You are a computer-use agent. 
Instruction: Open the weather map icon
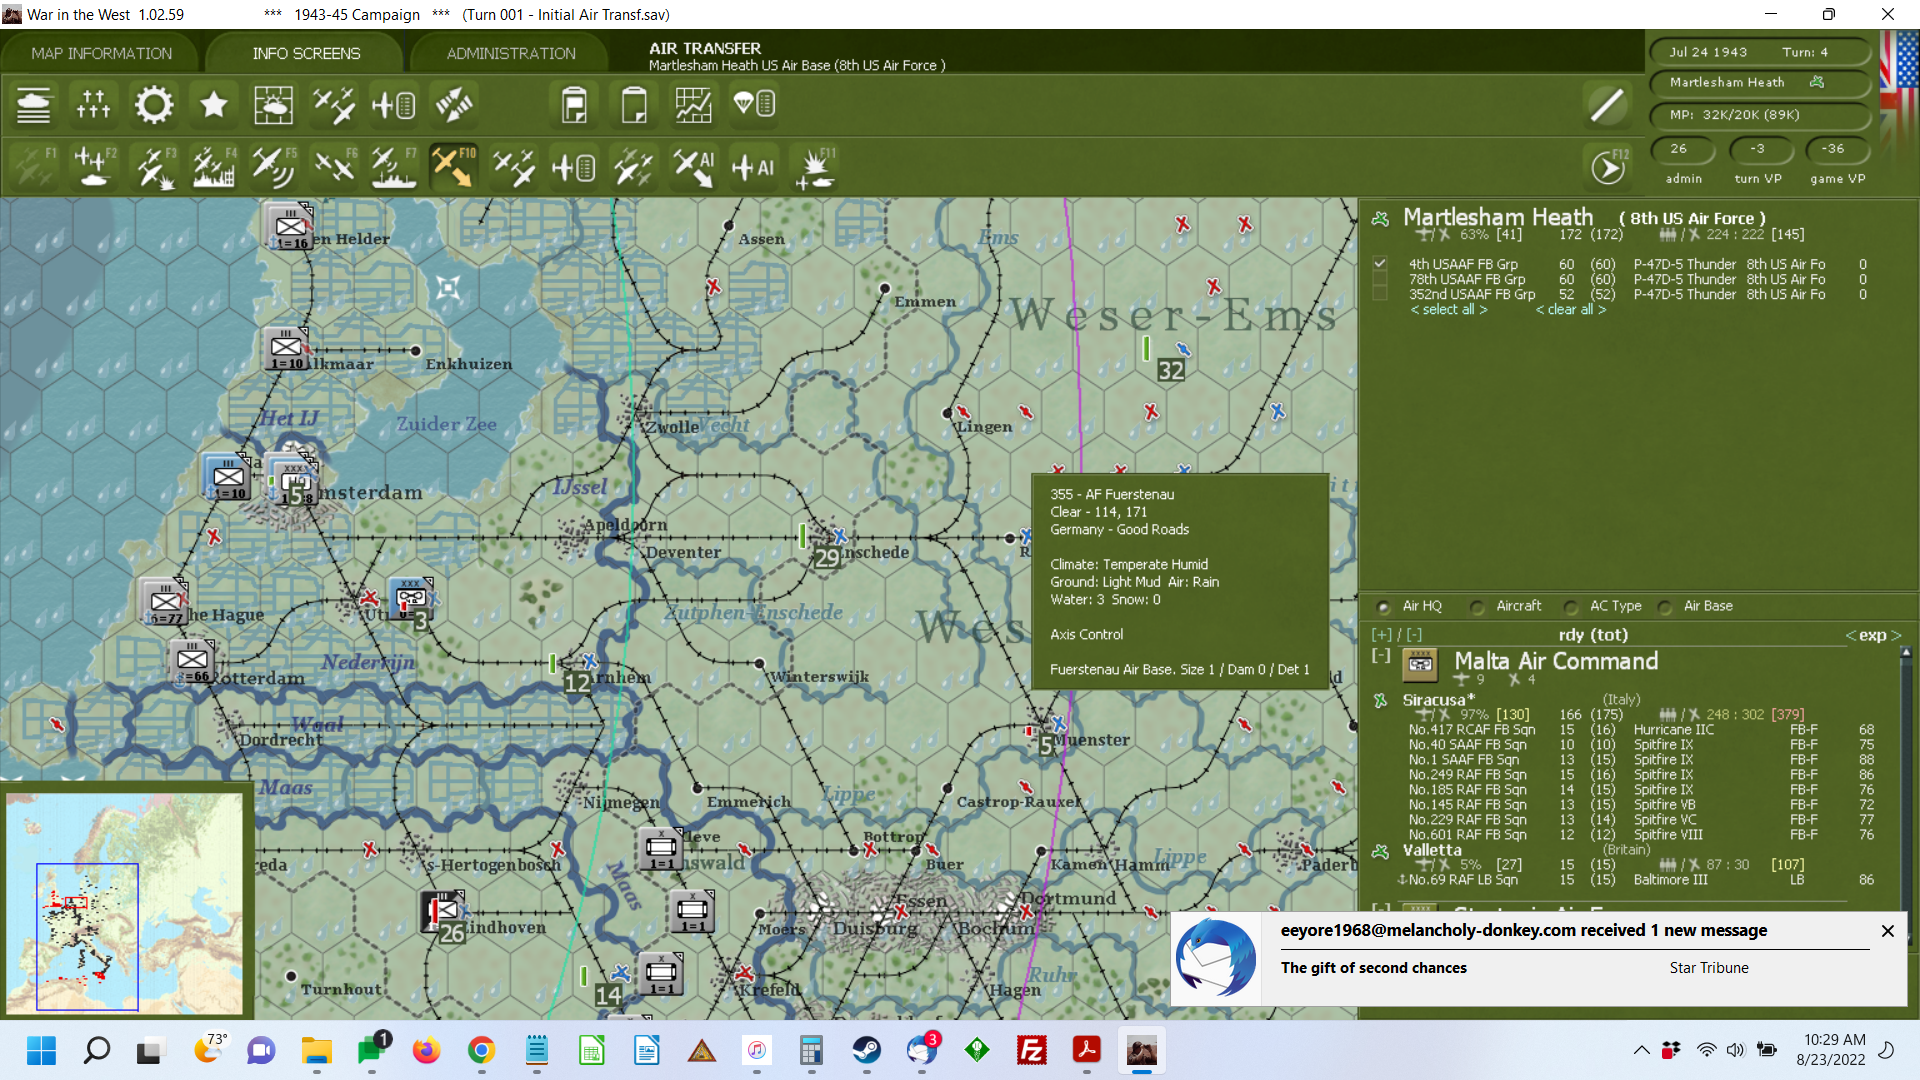(x=273, y=104)
